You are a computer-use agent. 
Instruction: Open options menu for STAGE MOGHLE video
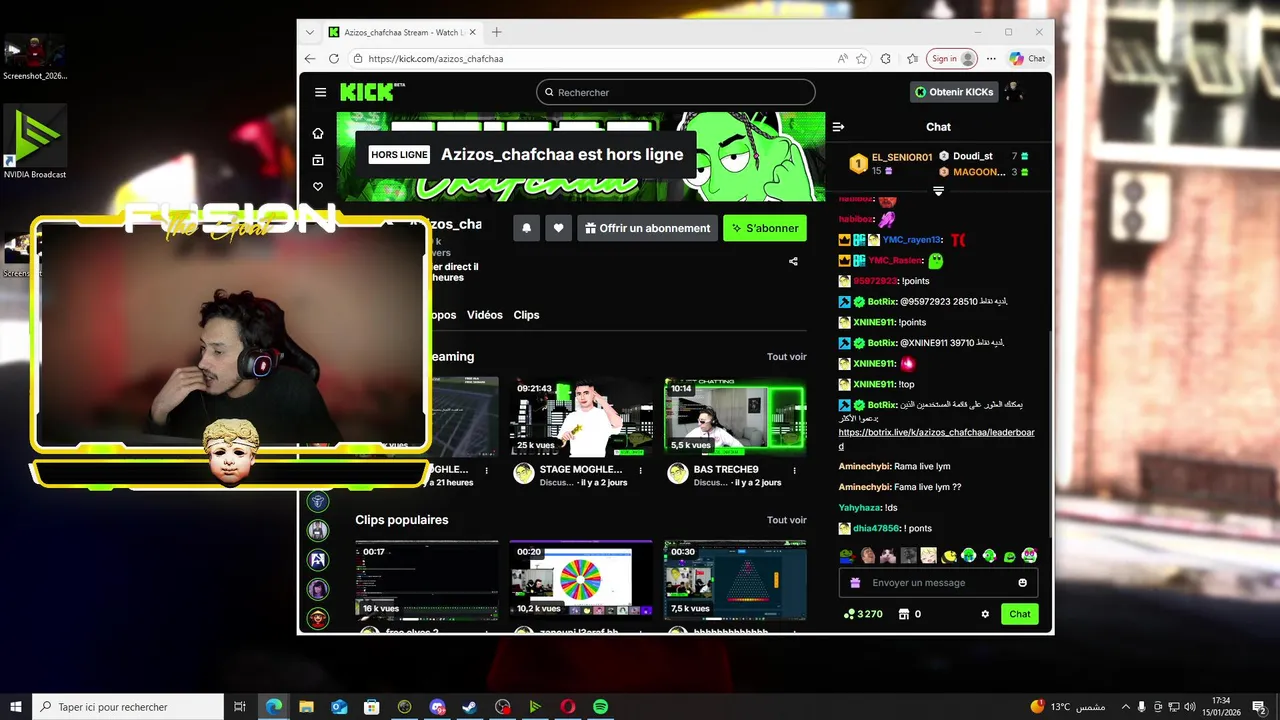coord(641,470)
